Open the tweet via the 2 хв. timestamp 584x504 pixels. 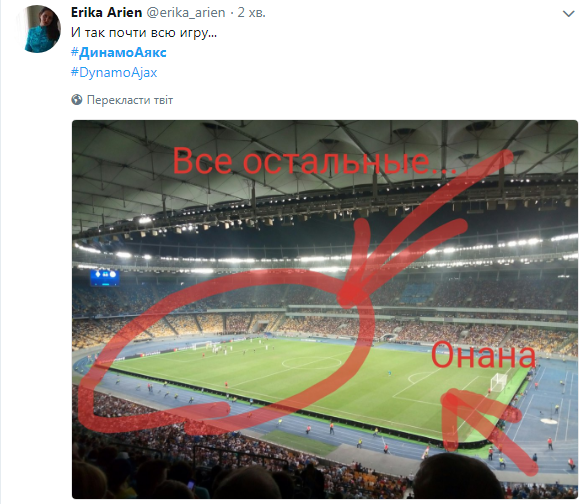[x=251, y=12]
